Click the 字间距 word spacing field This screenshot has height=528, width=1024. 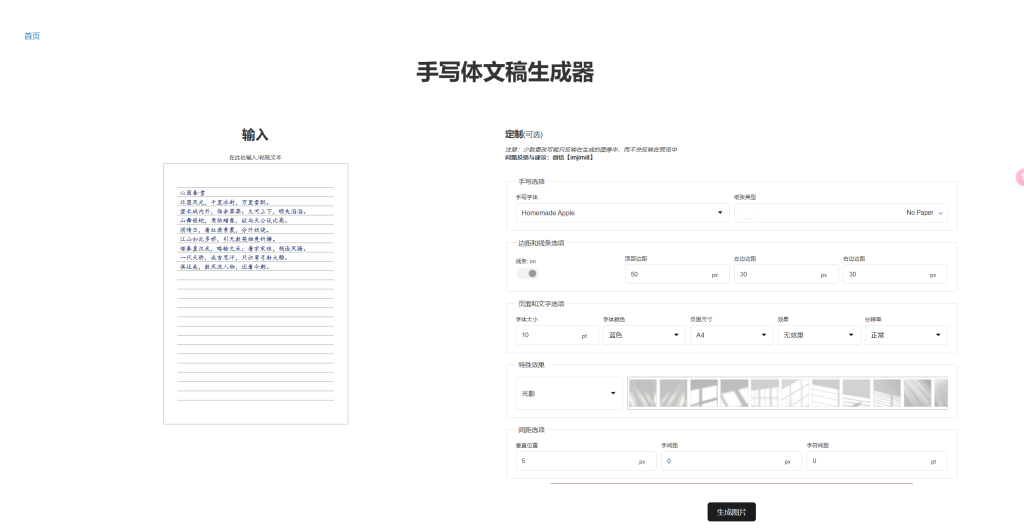coord(731,461)
